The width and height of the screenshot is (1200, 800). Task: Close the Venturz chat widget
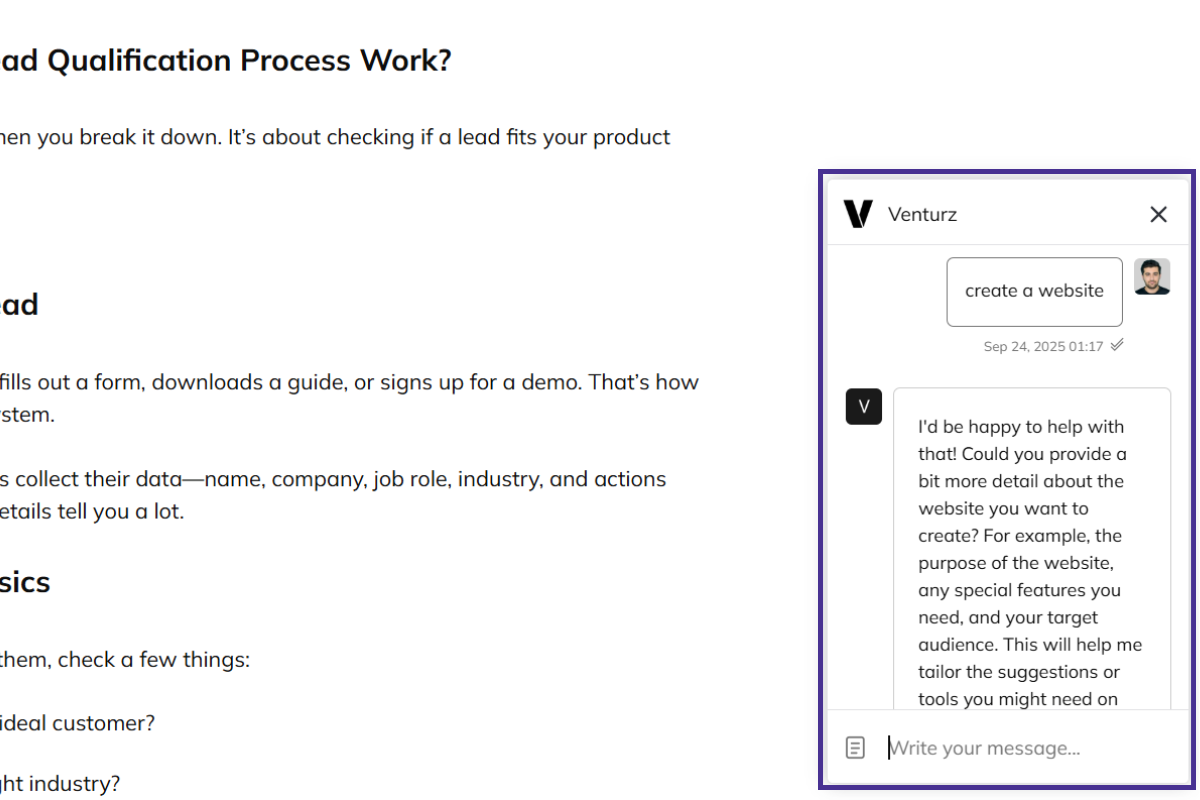[x=1158, y=214]
